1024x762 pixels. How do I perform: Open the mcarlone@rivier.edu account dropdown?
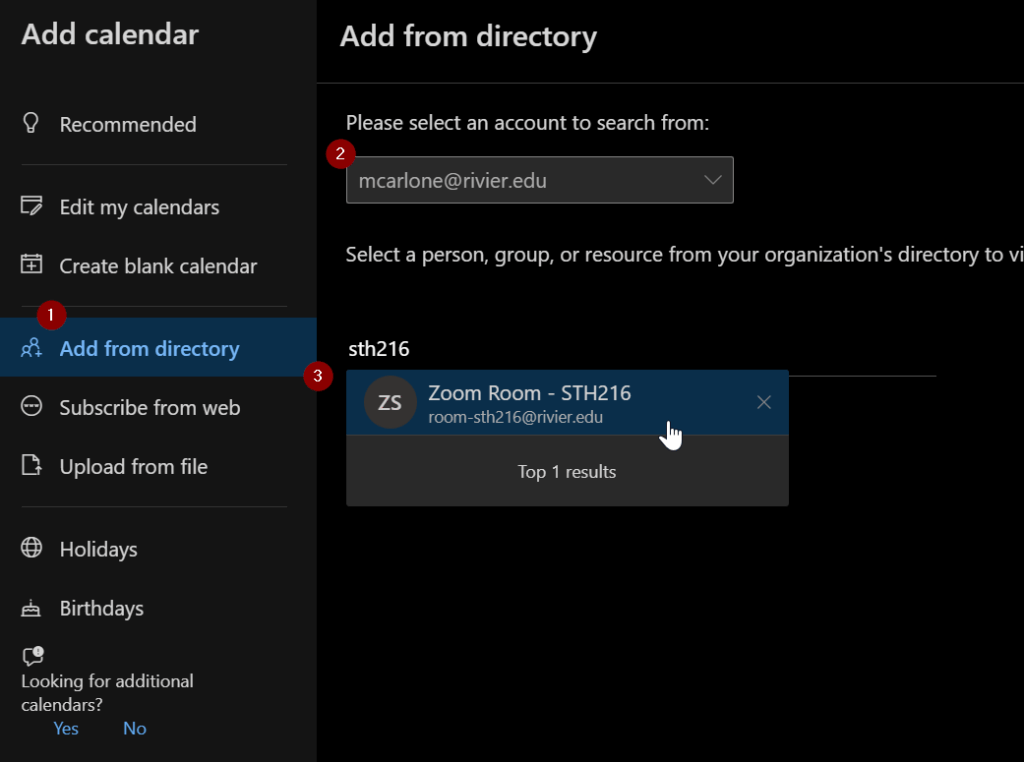[x=539, y=181]
